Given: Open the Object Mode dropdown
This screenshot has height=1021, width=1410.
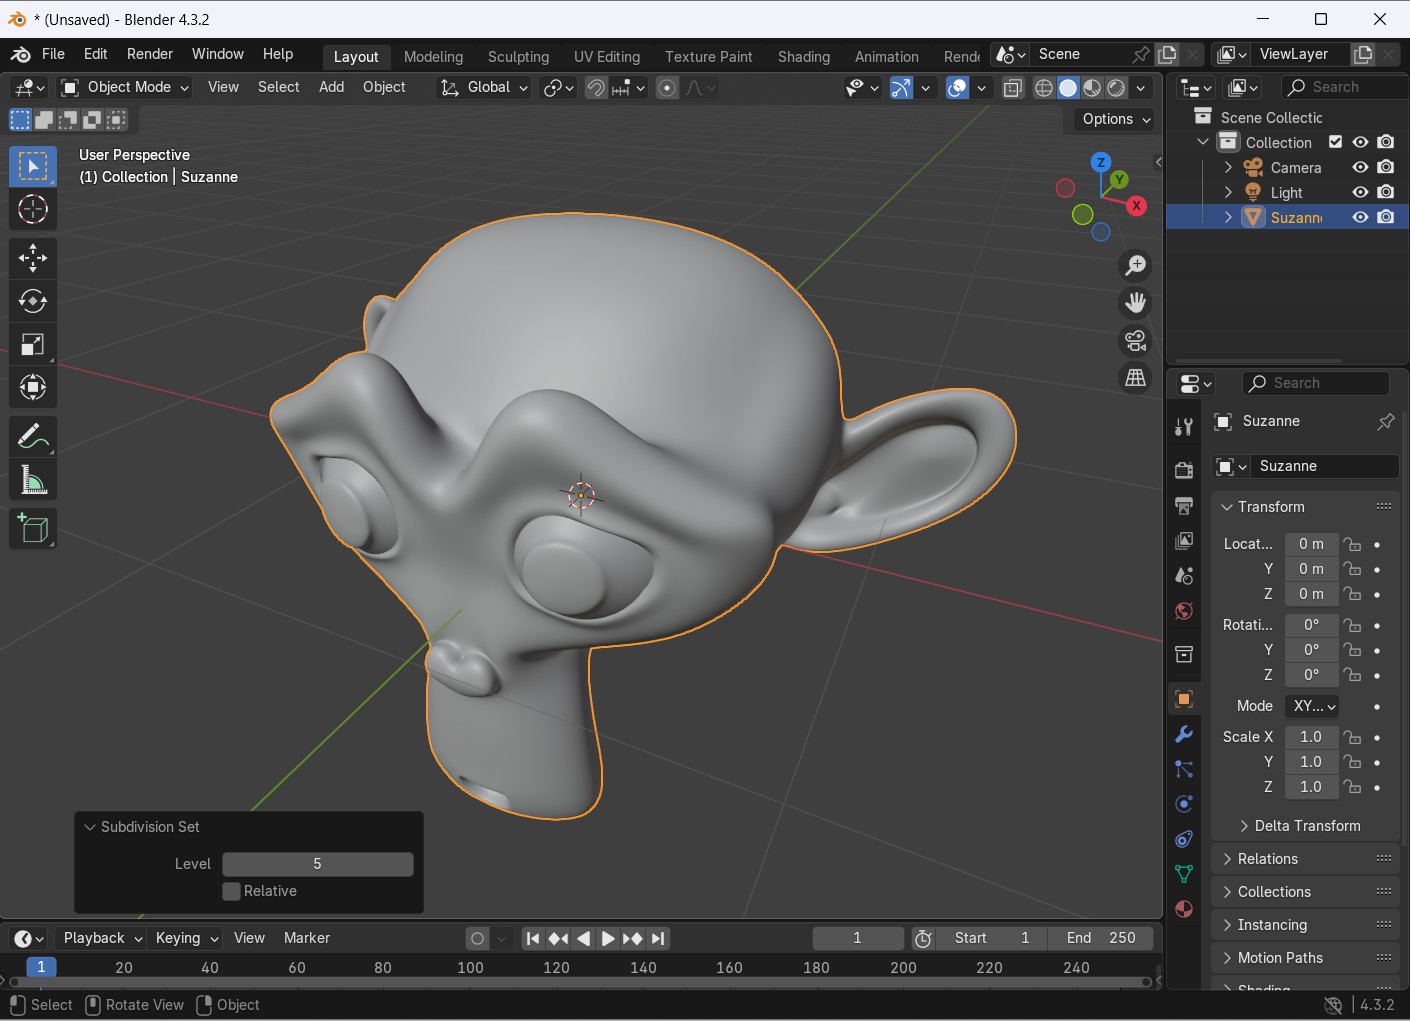Looking at the screenshot, I should tap(125, 88).
